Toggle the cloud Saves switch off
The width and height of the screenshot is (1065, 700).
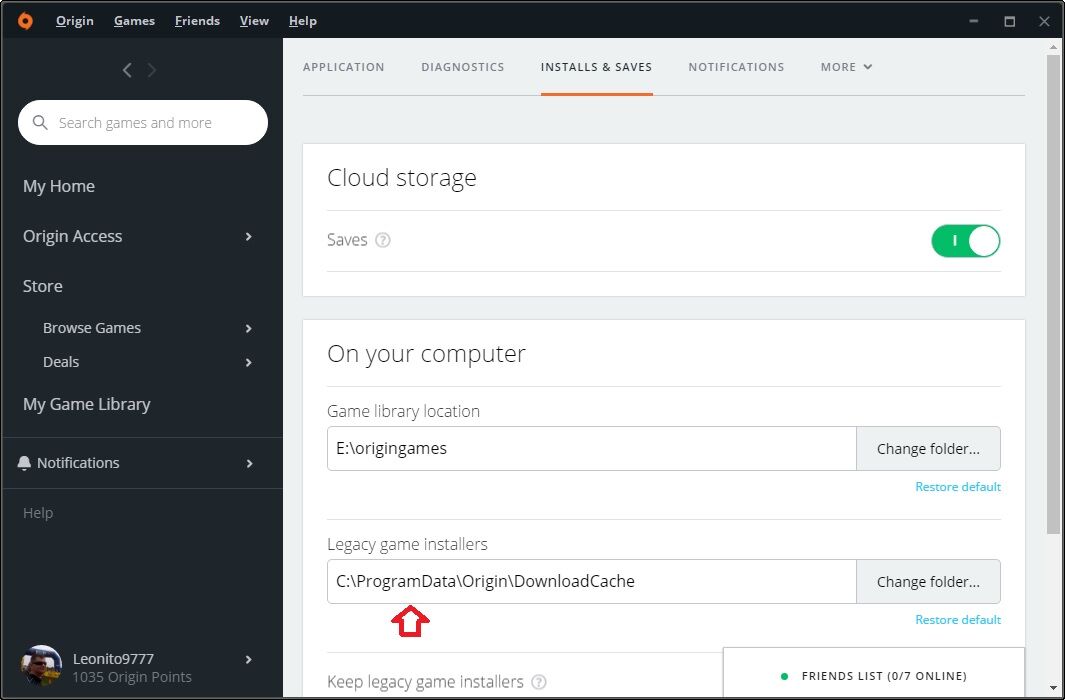[965, 241]
